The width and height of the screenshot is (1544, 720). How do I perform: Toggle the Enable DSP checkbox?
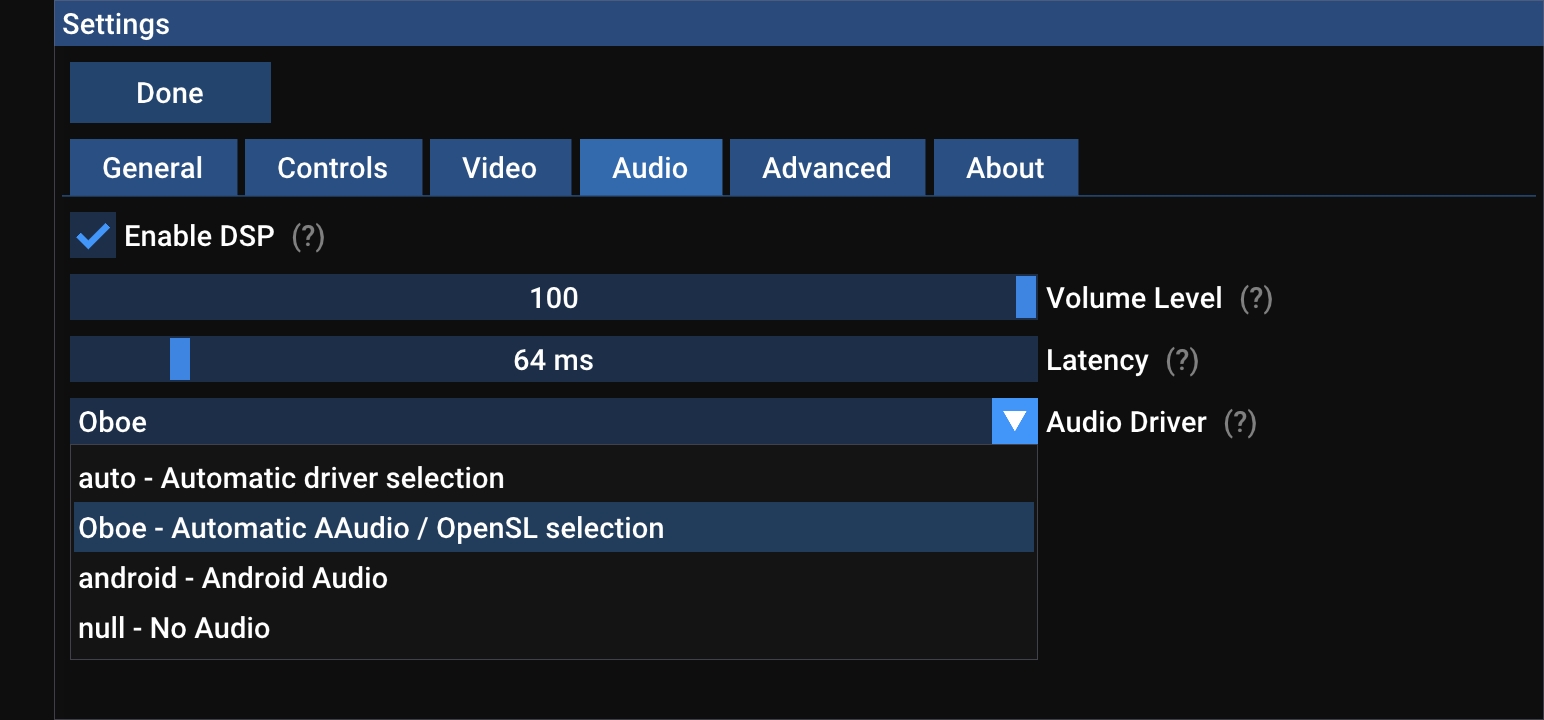[x=93, y=236]
